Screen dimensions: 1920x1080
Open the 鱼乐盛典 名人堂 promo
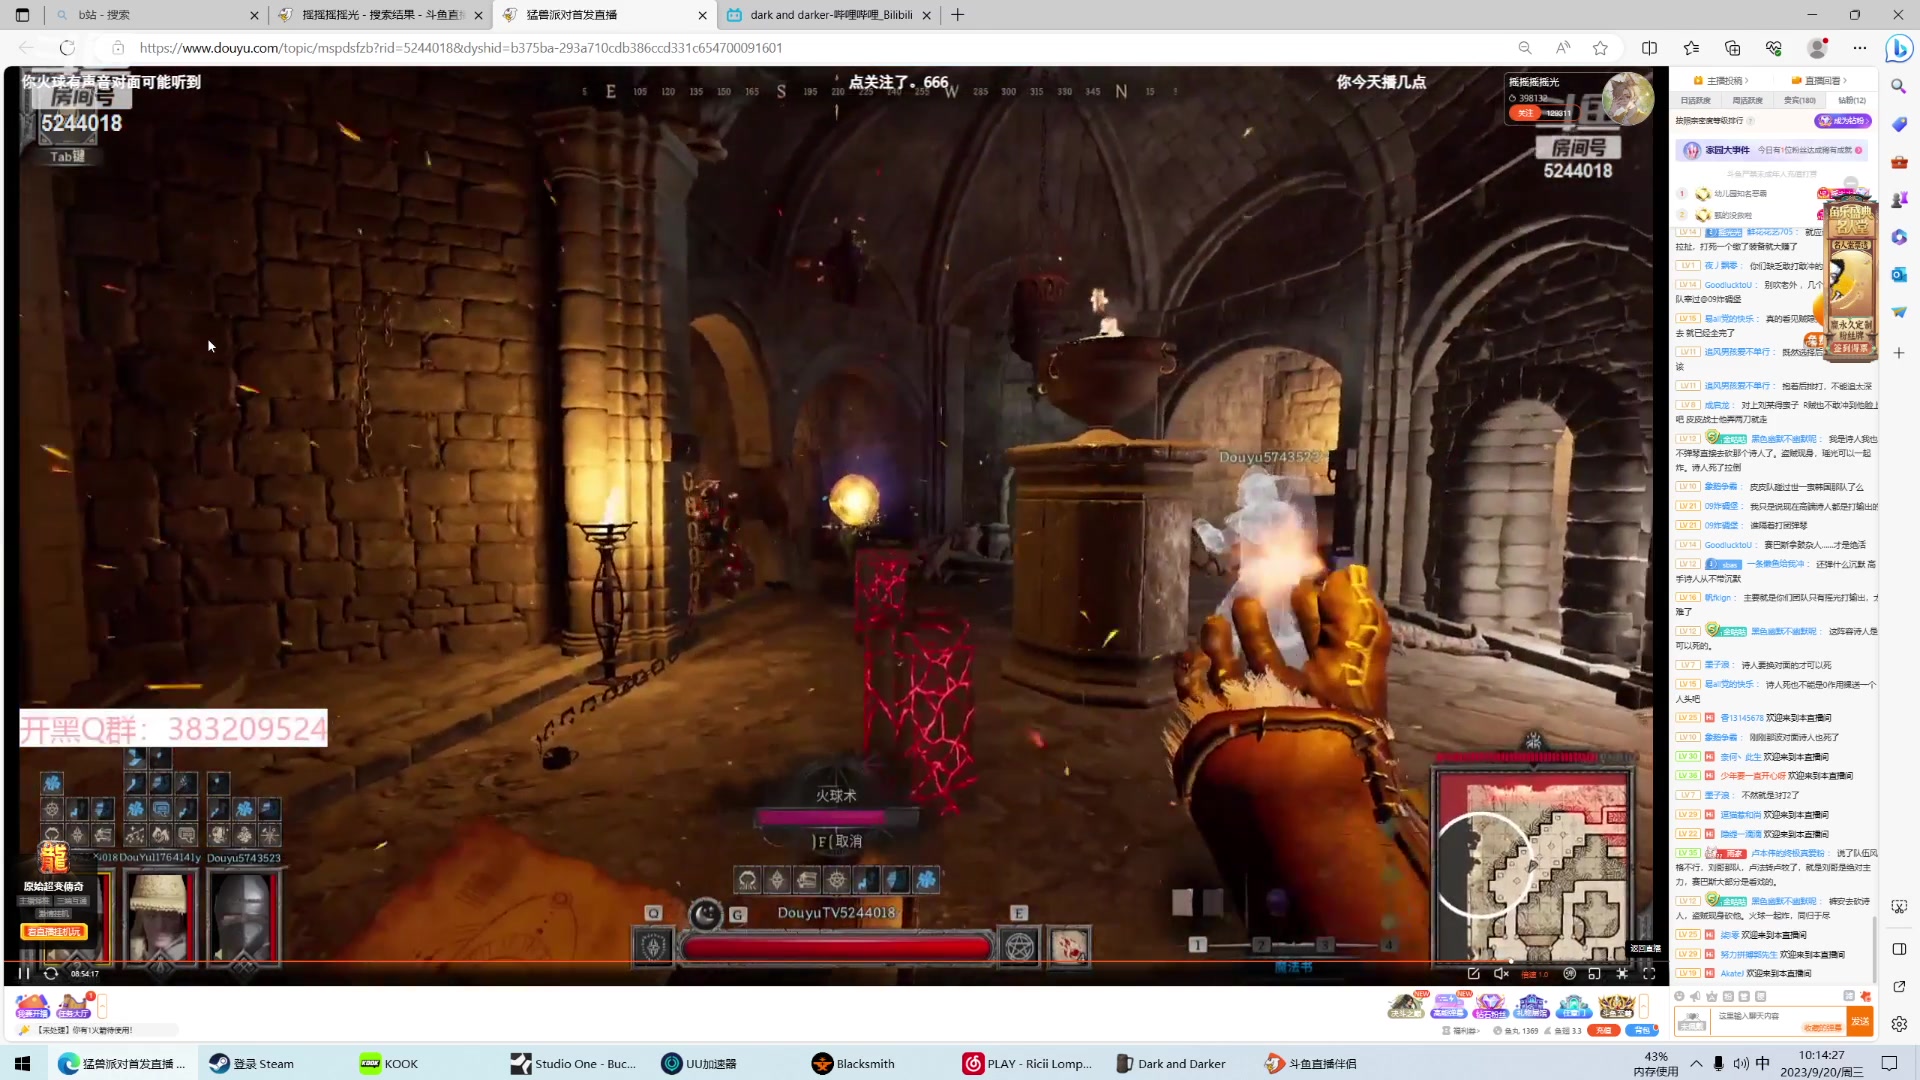coord(1851,278)
